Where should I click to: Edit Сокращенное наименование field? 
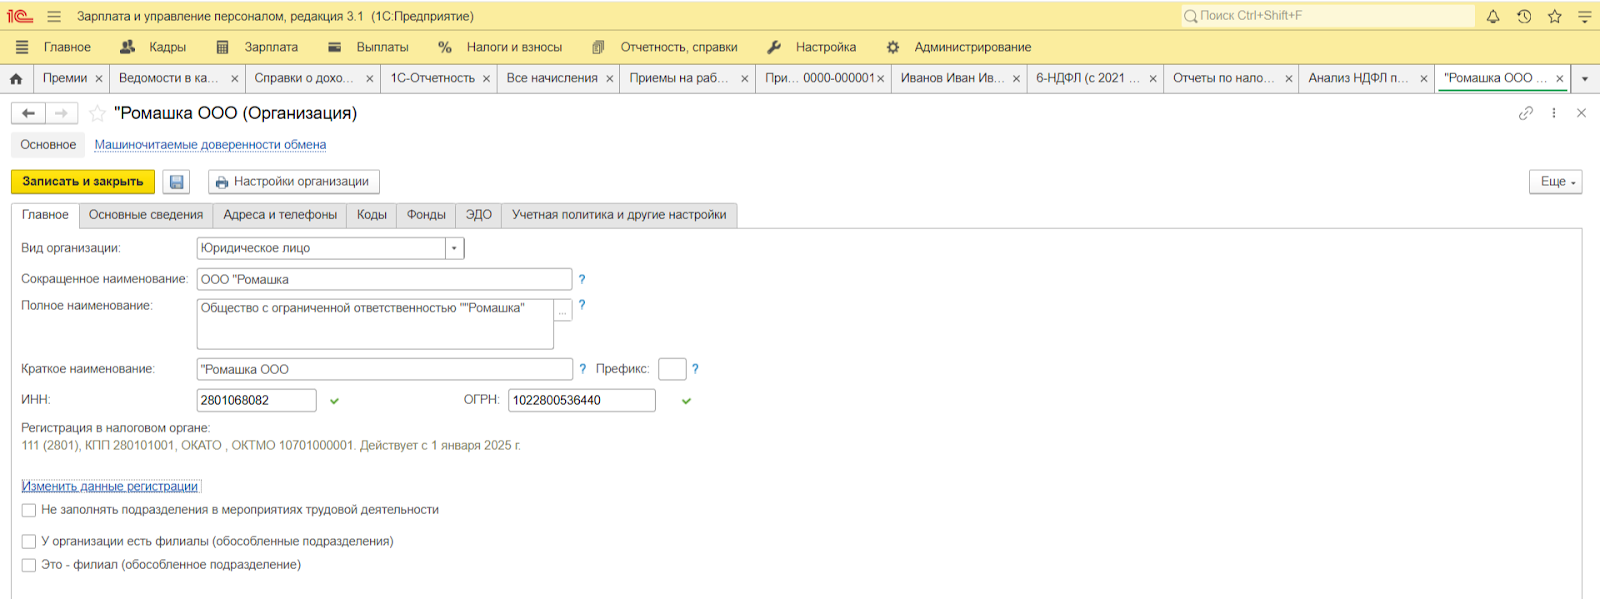(385, 279)
